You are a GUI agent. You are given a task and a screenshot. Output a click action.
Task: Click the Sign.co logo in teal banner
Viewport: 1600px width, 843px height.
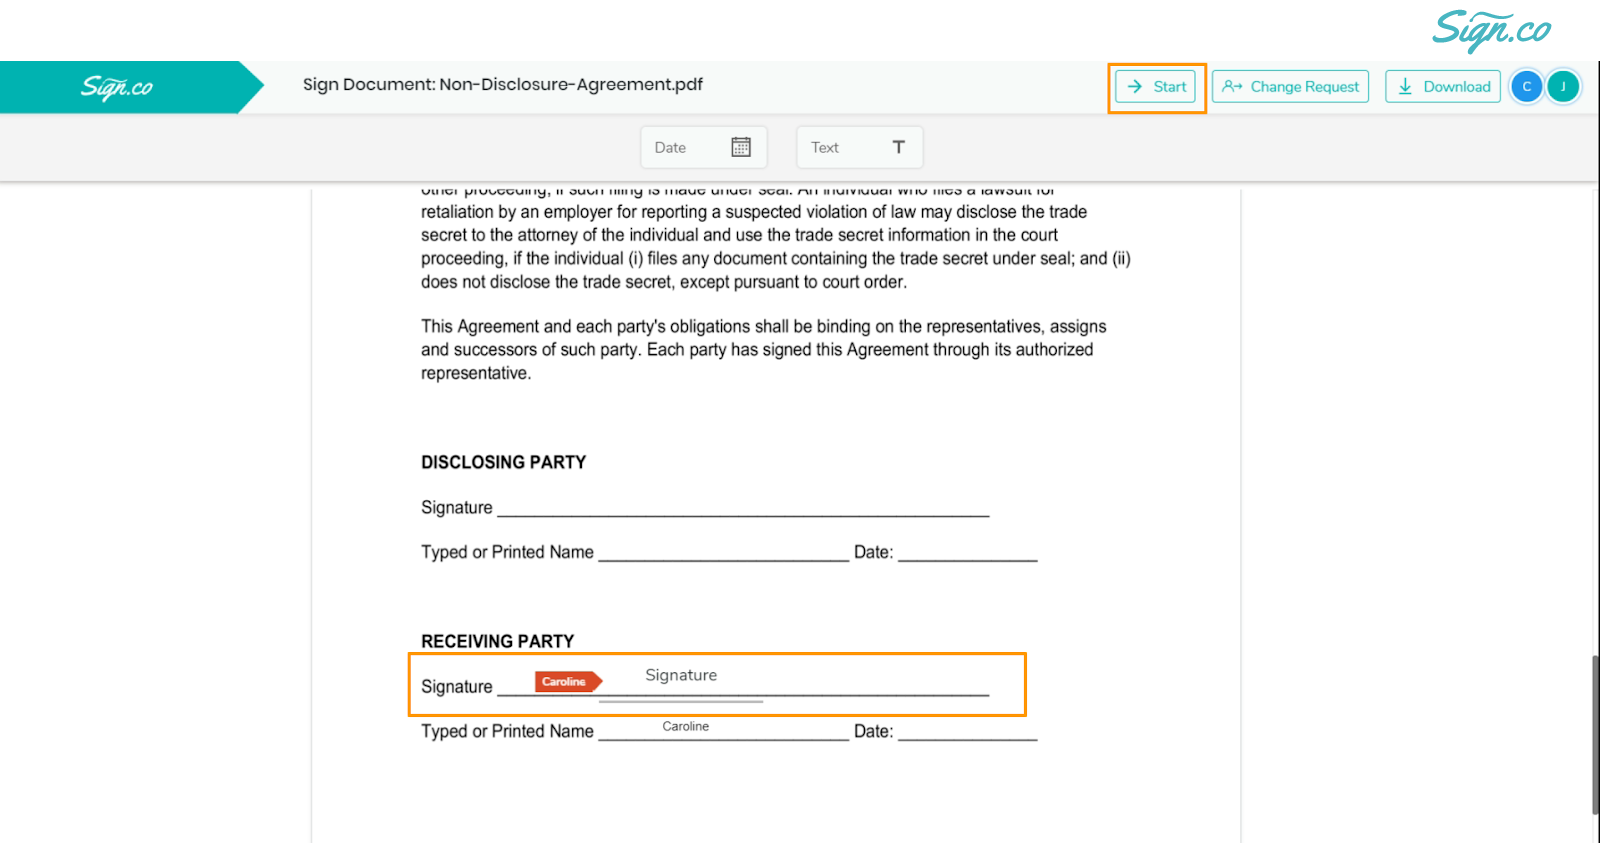coord(117,87)
